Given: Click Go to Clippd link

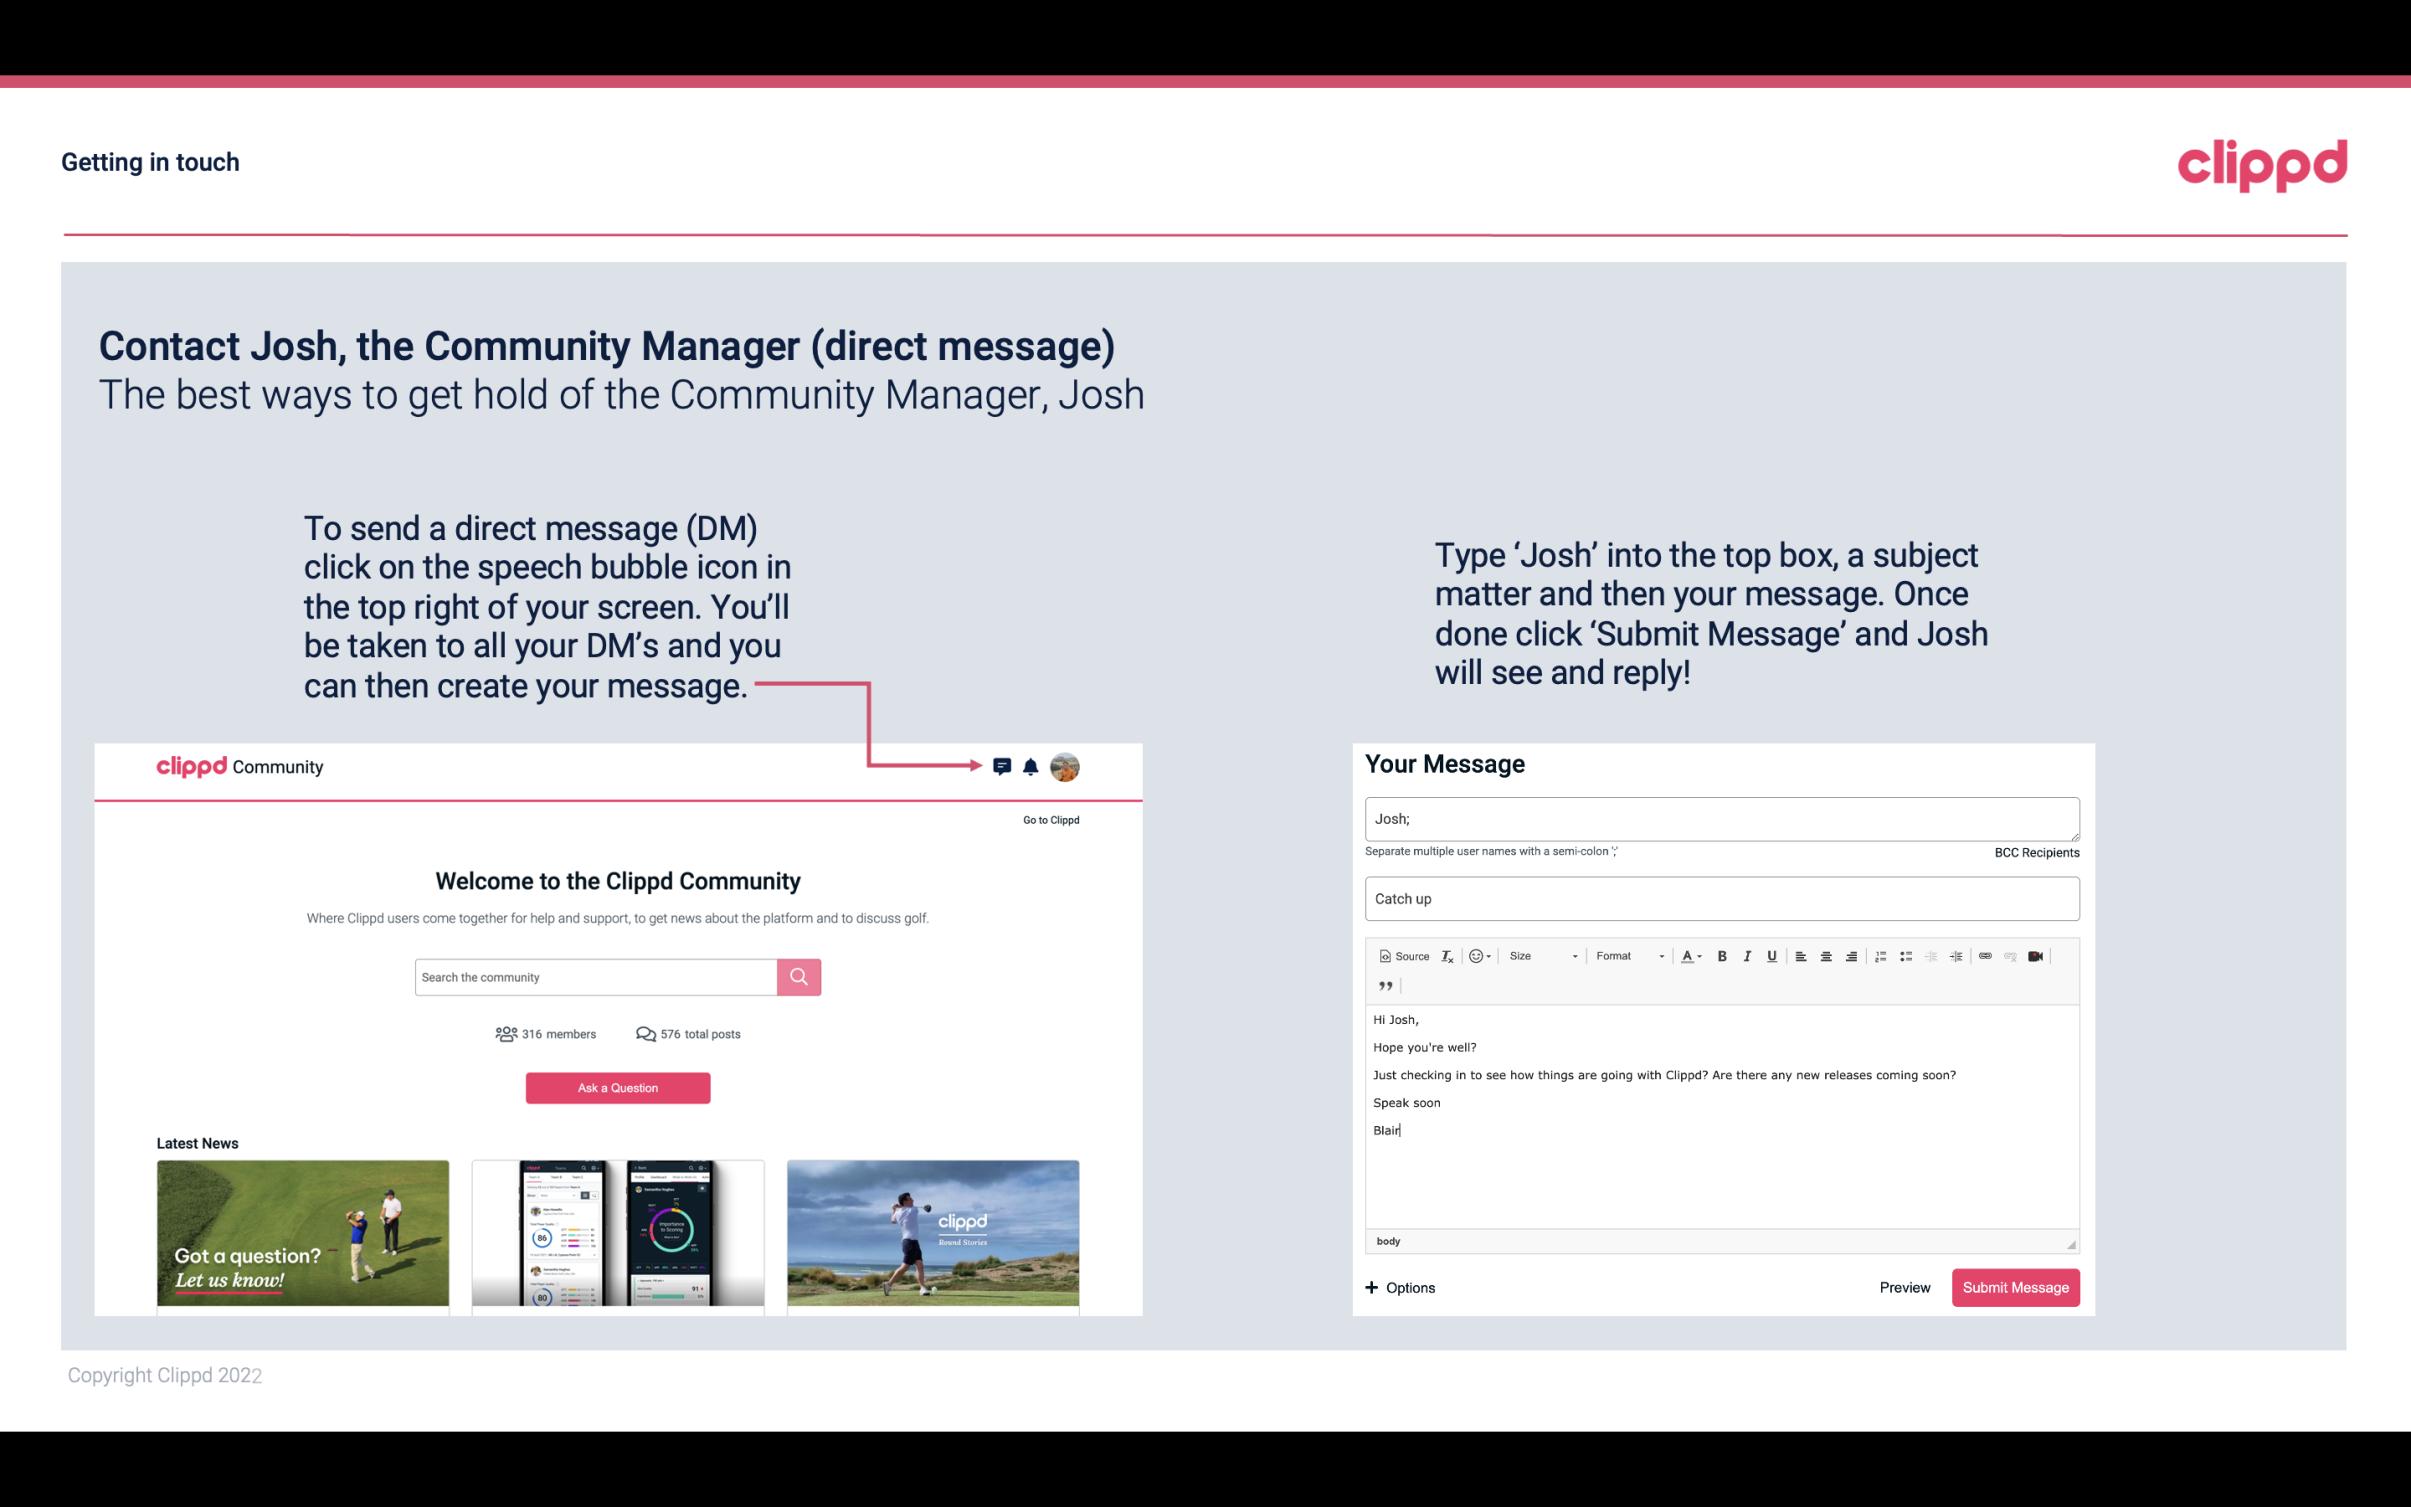Looking at the screenshot, I should pos(1048,818).
